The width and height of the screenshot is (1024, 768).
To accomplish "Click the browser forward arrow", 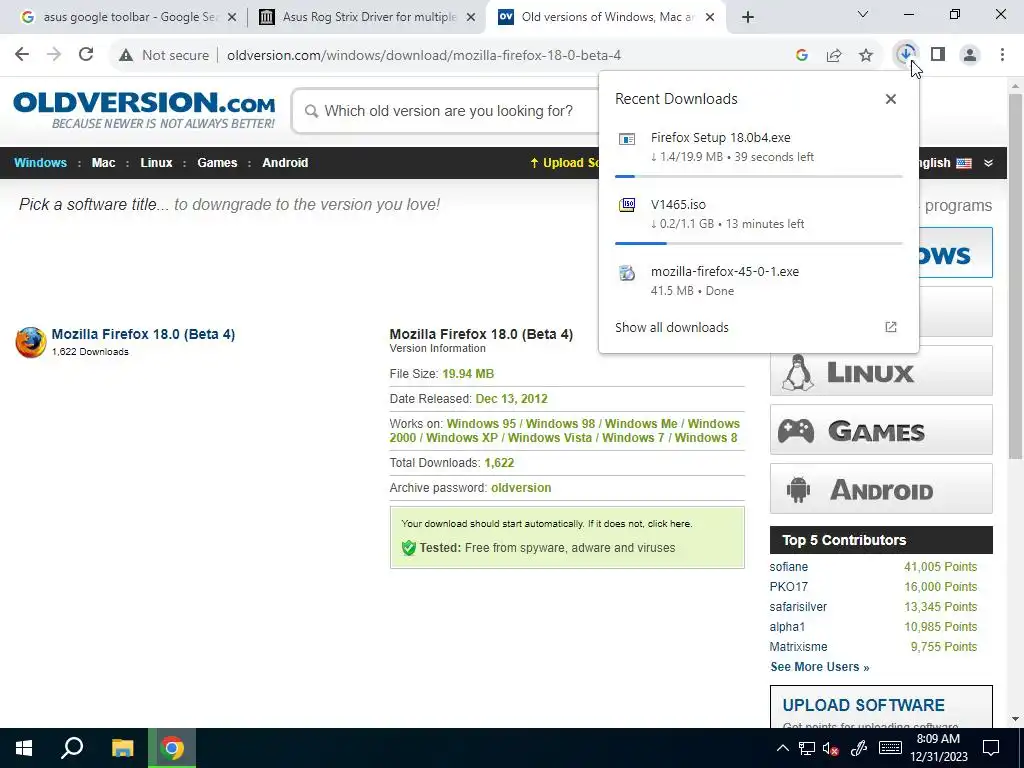I will [54, 55].
